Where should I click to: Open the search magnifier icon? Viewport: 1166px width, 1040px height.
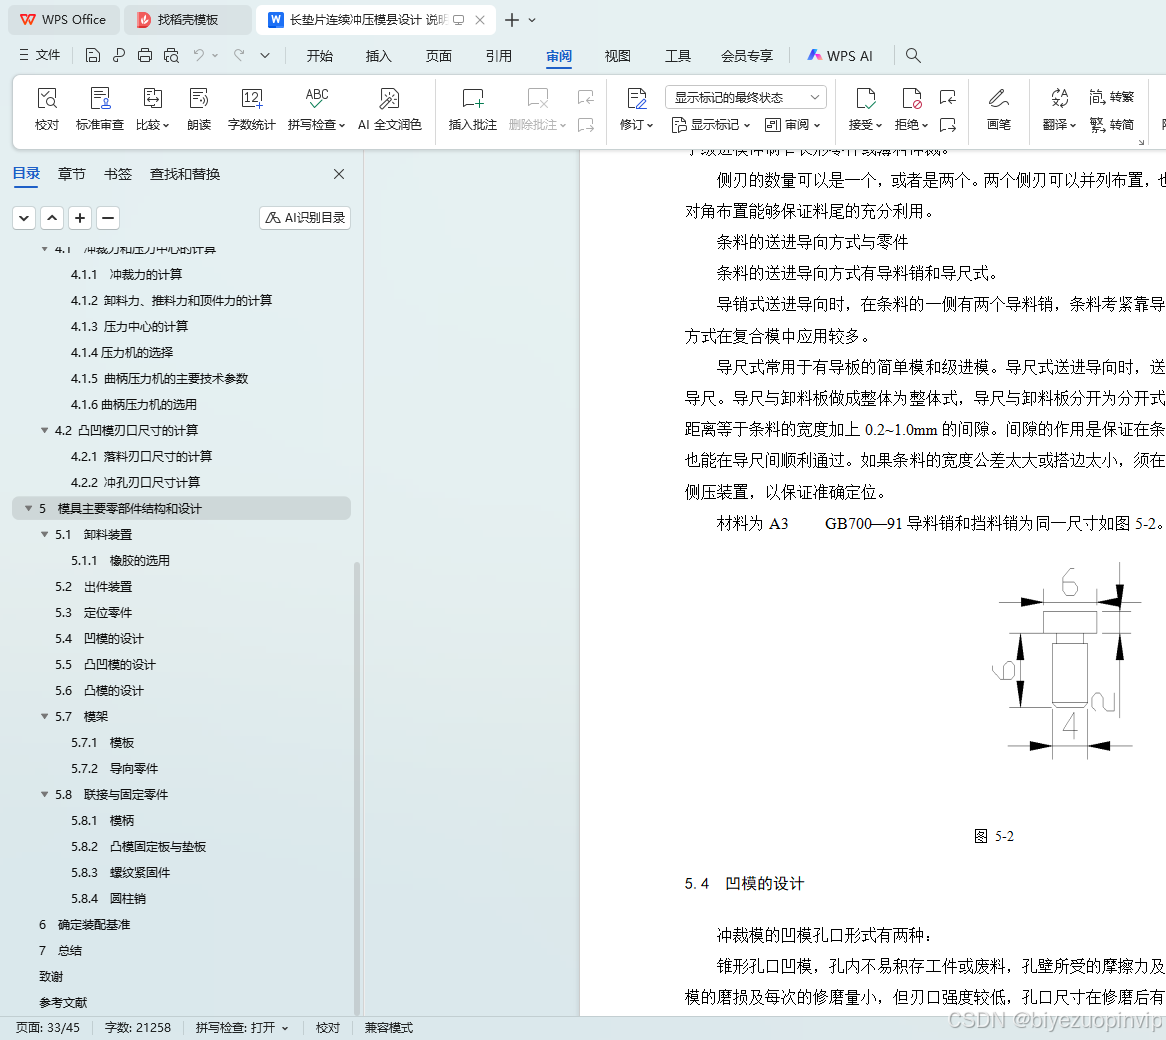[x=913, y=56]
